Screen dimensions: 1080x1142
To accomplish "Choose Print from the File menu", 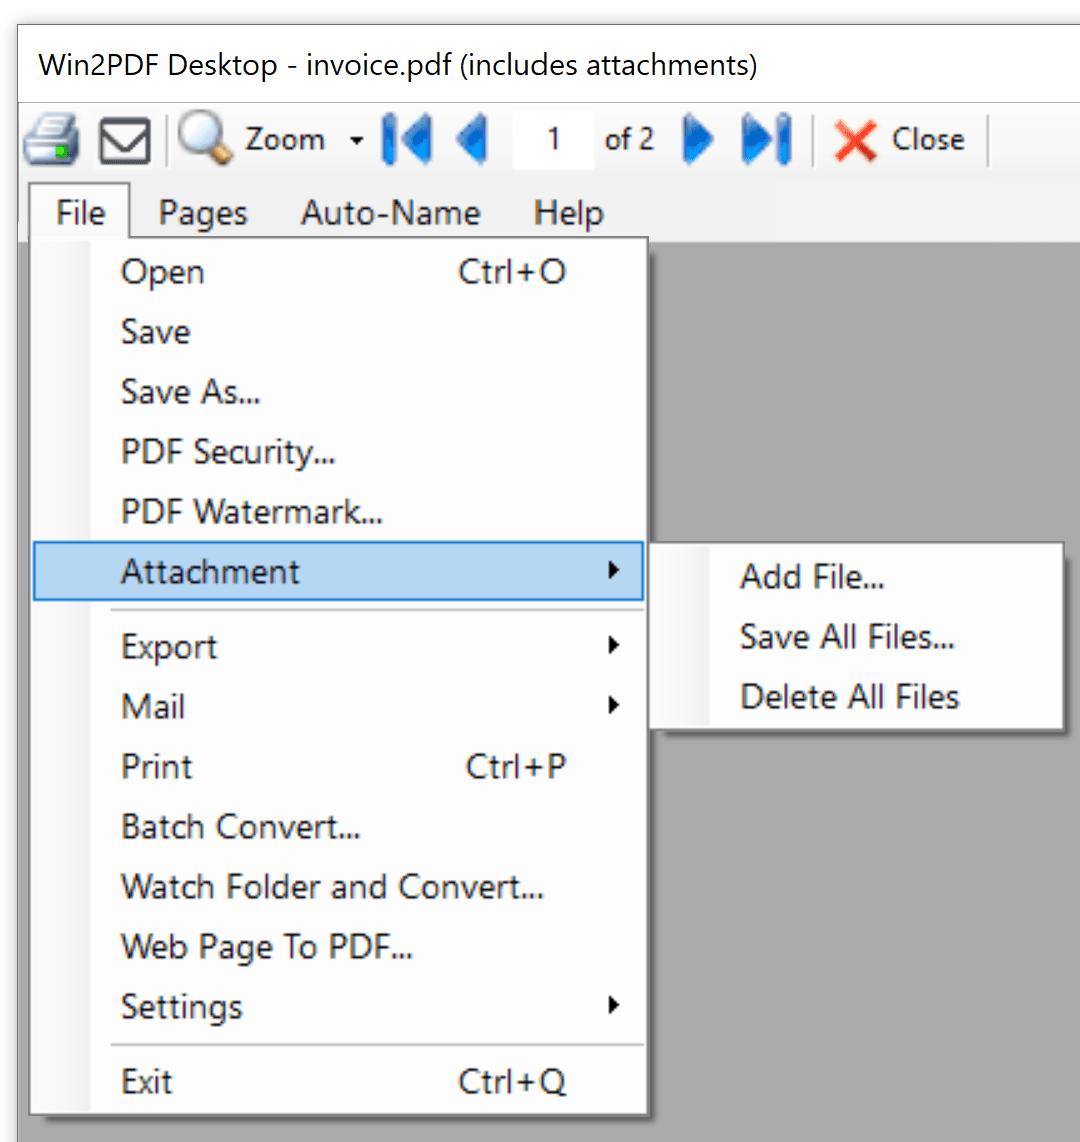I will (x=339, y=766).
